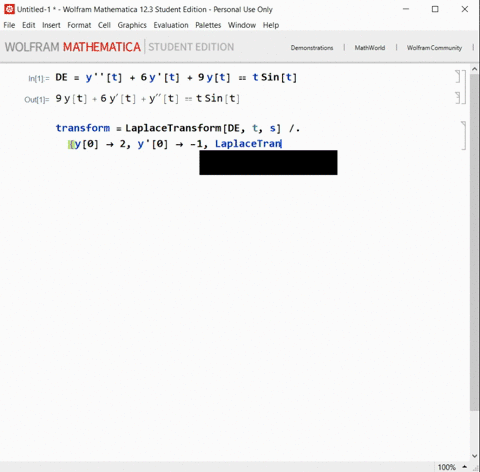Open the Wolfram Community link
The width and height of the screenshot is (480, 472).
tap(434, 48)
